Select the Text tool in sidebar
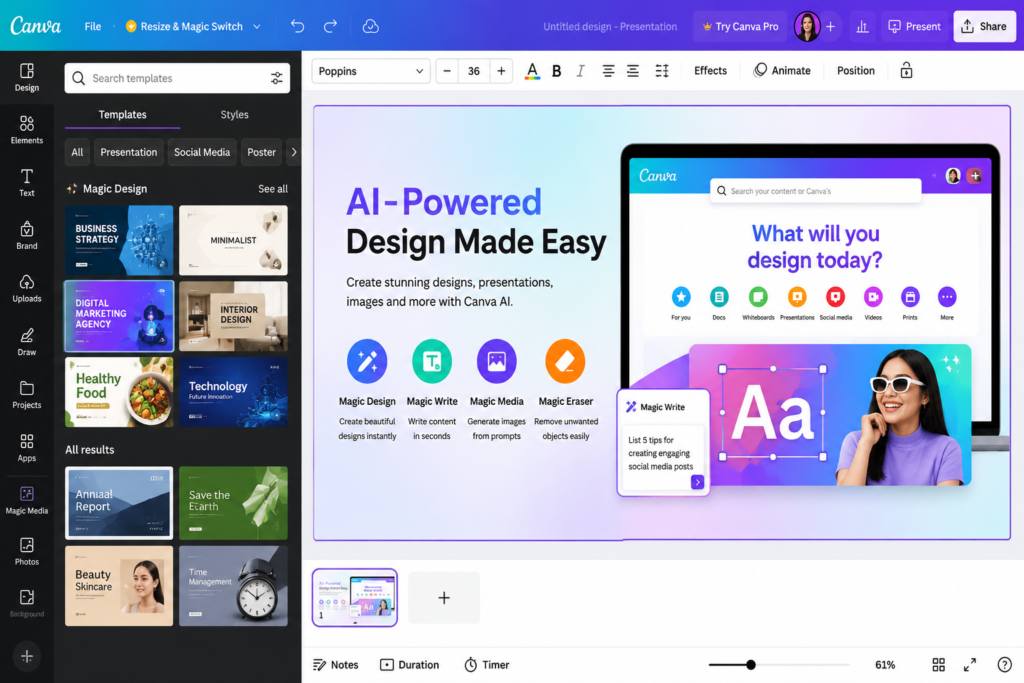 pos(27,183)
